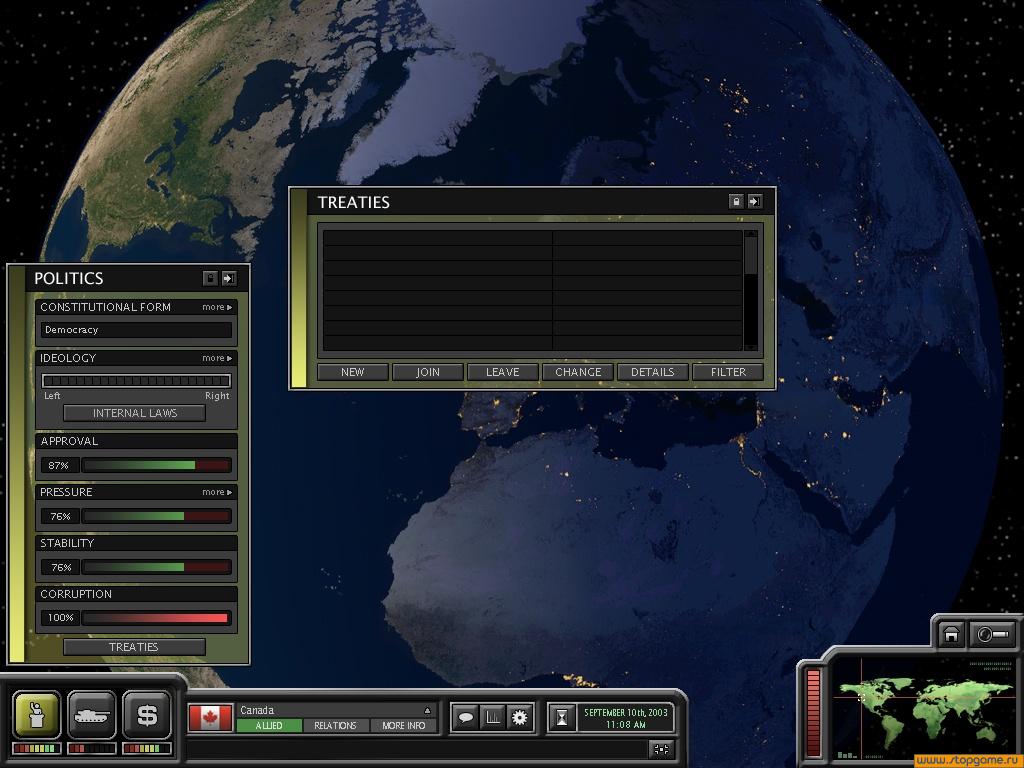The image size is (1024, 768).
Task: Select the More Info tab
Action: tap(404, 725)
